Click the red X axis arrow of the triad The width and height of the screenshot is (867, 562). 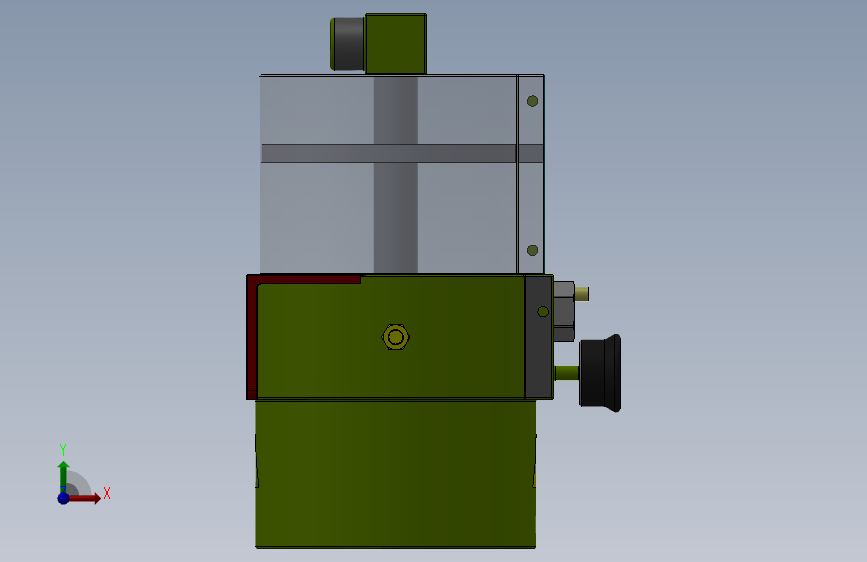(x=85, y=498)
